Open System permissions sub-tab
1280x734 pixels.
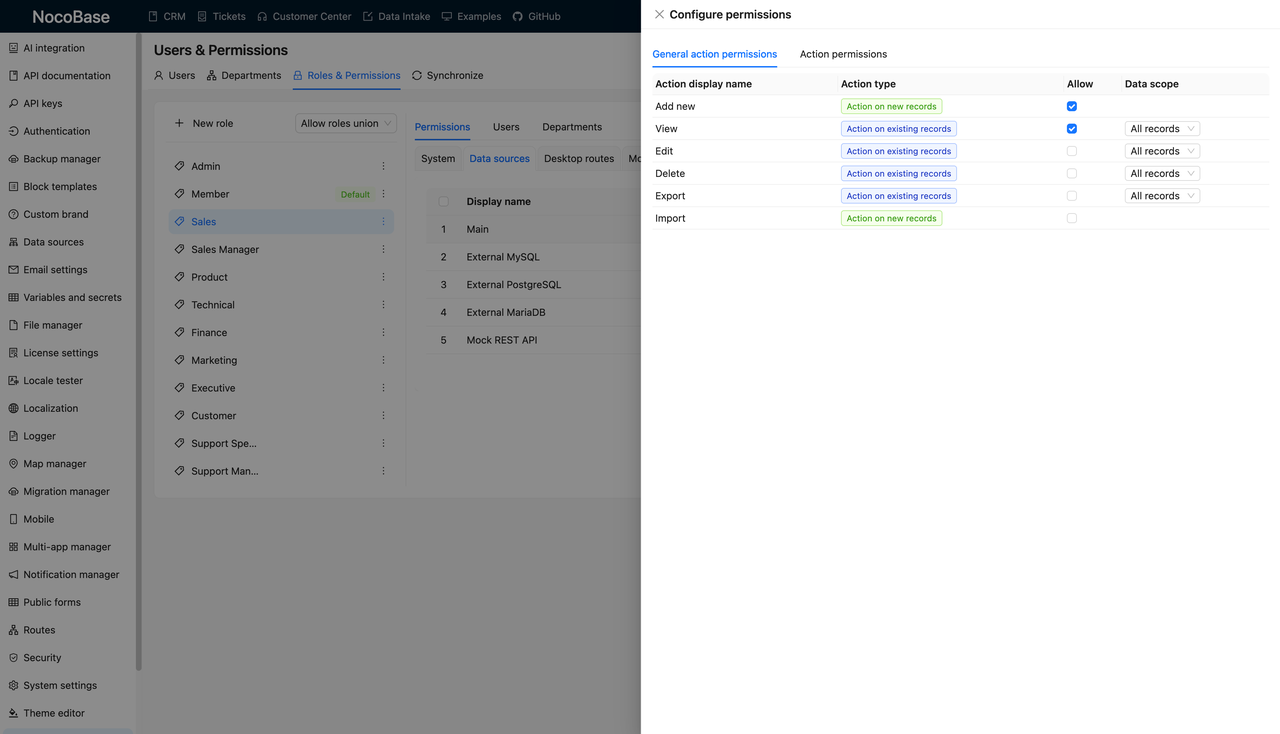tap(438, 158)
